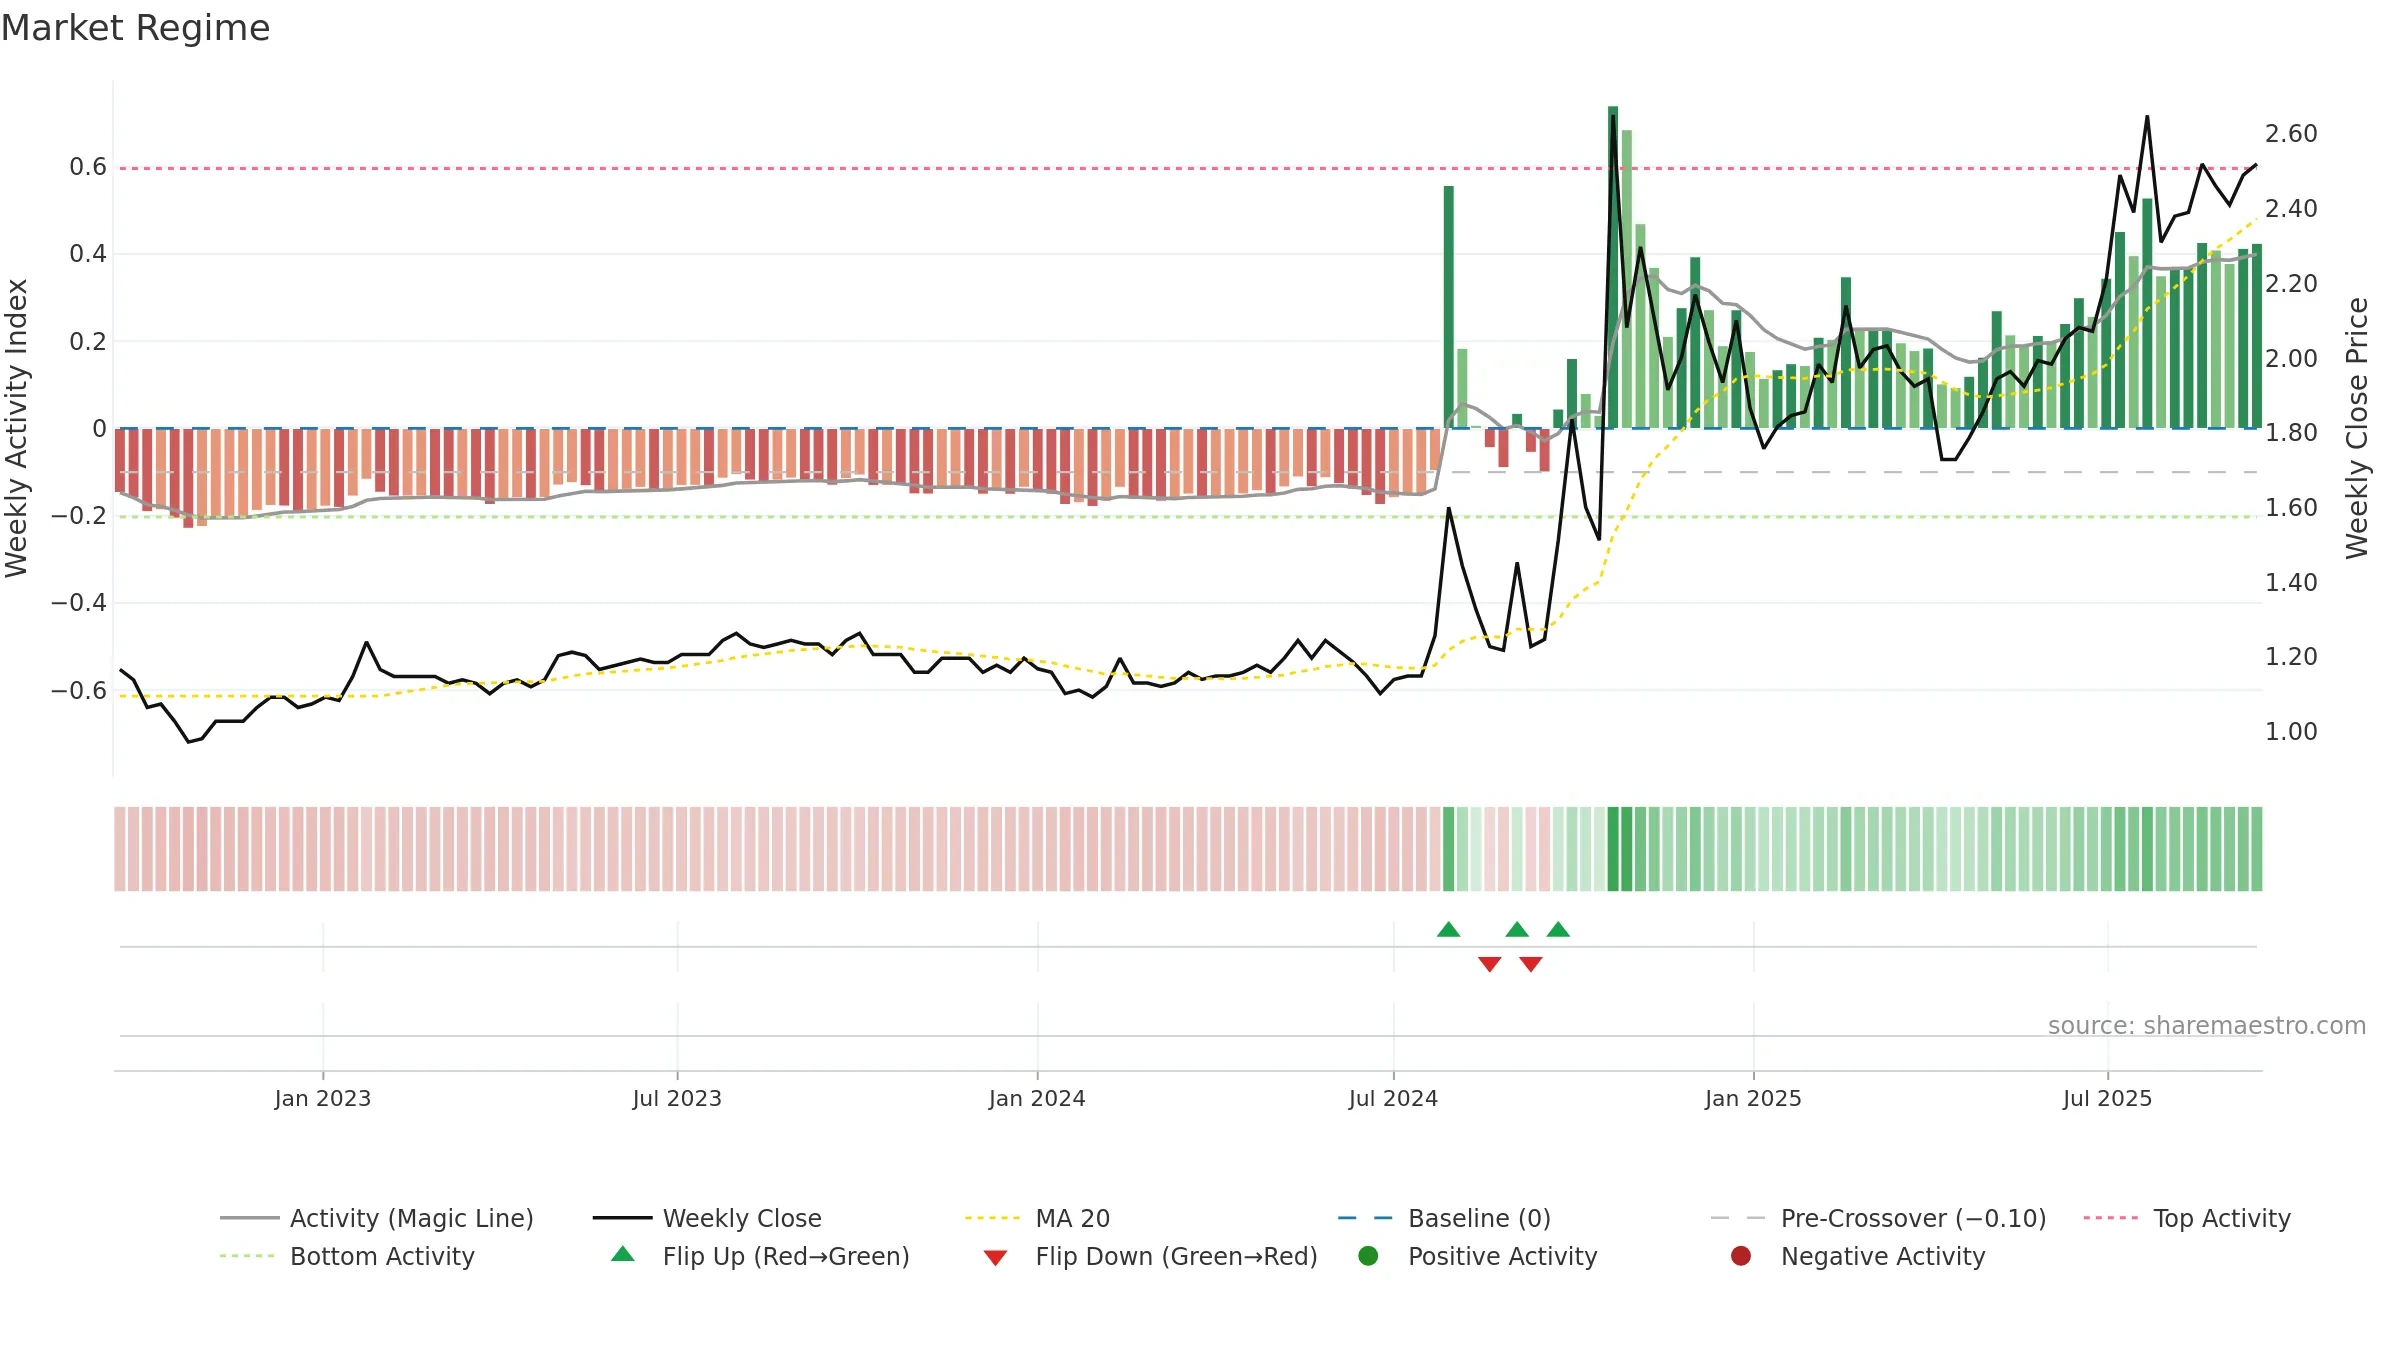Image resolution: width=2400 pixels, height=1350 pixels.
Task: Click the Jul 2025 x-axis label
Action: pos(2107,1098)
